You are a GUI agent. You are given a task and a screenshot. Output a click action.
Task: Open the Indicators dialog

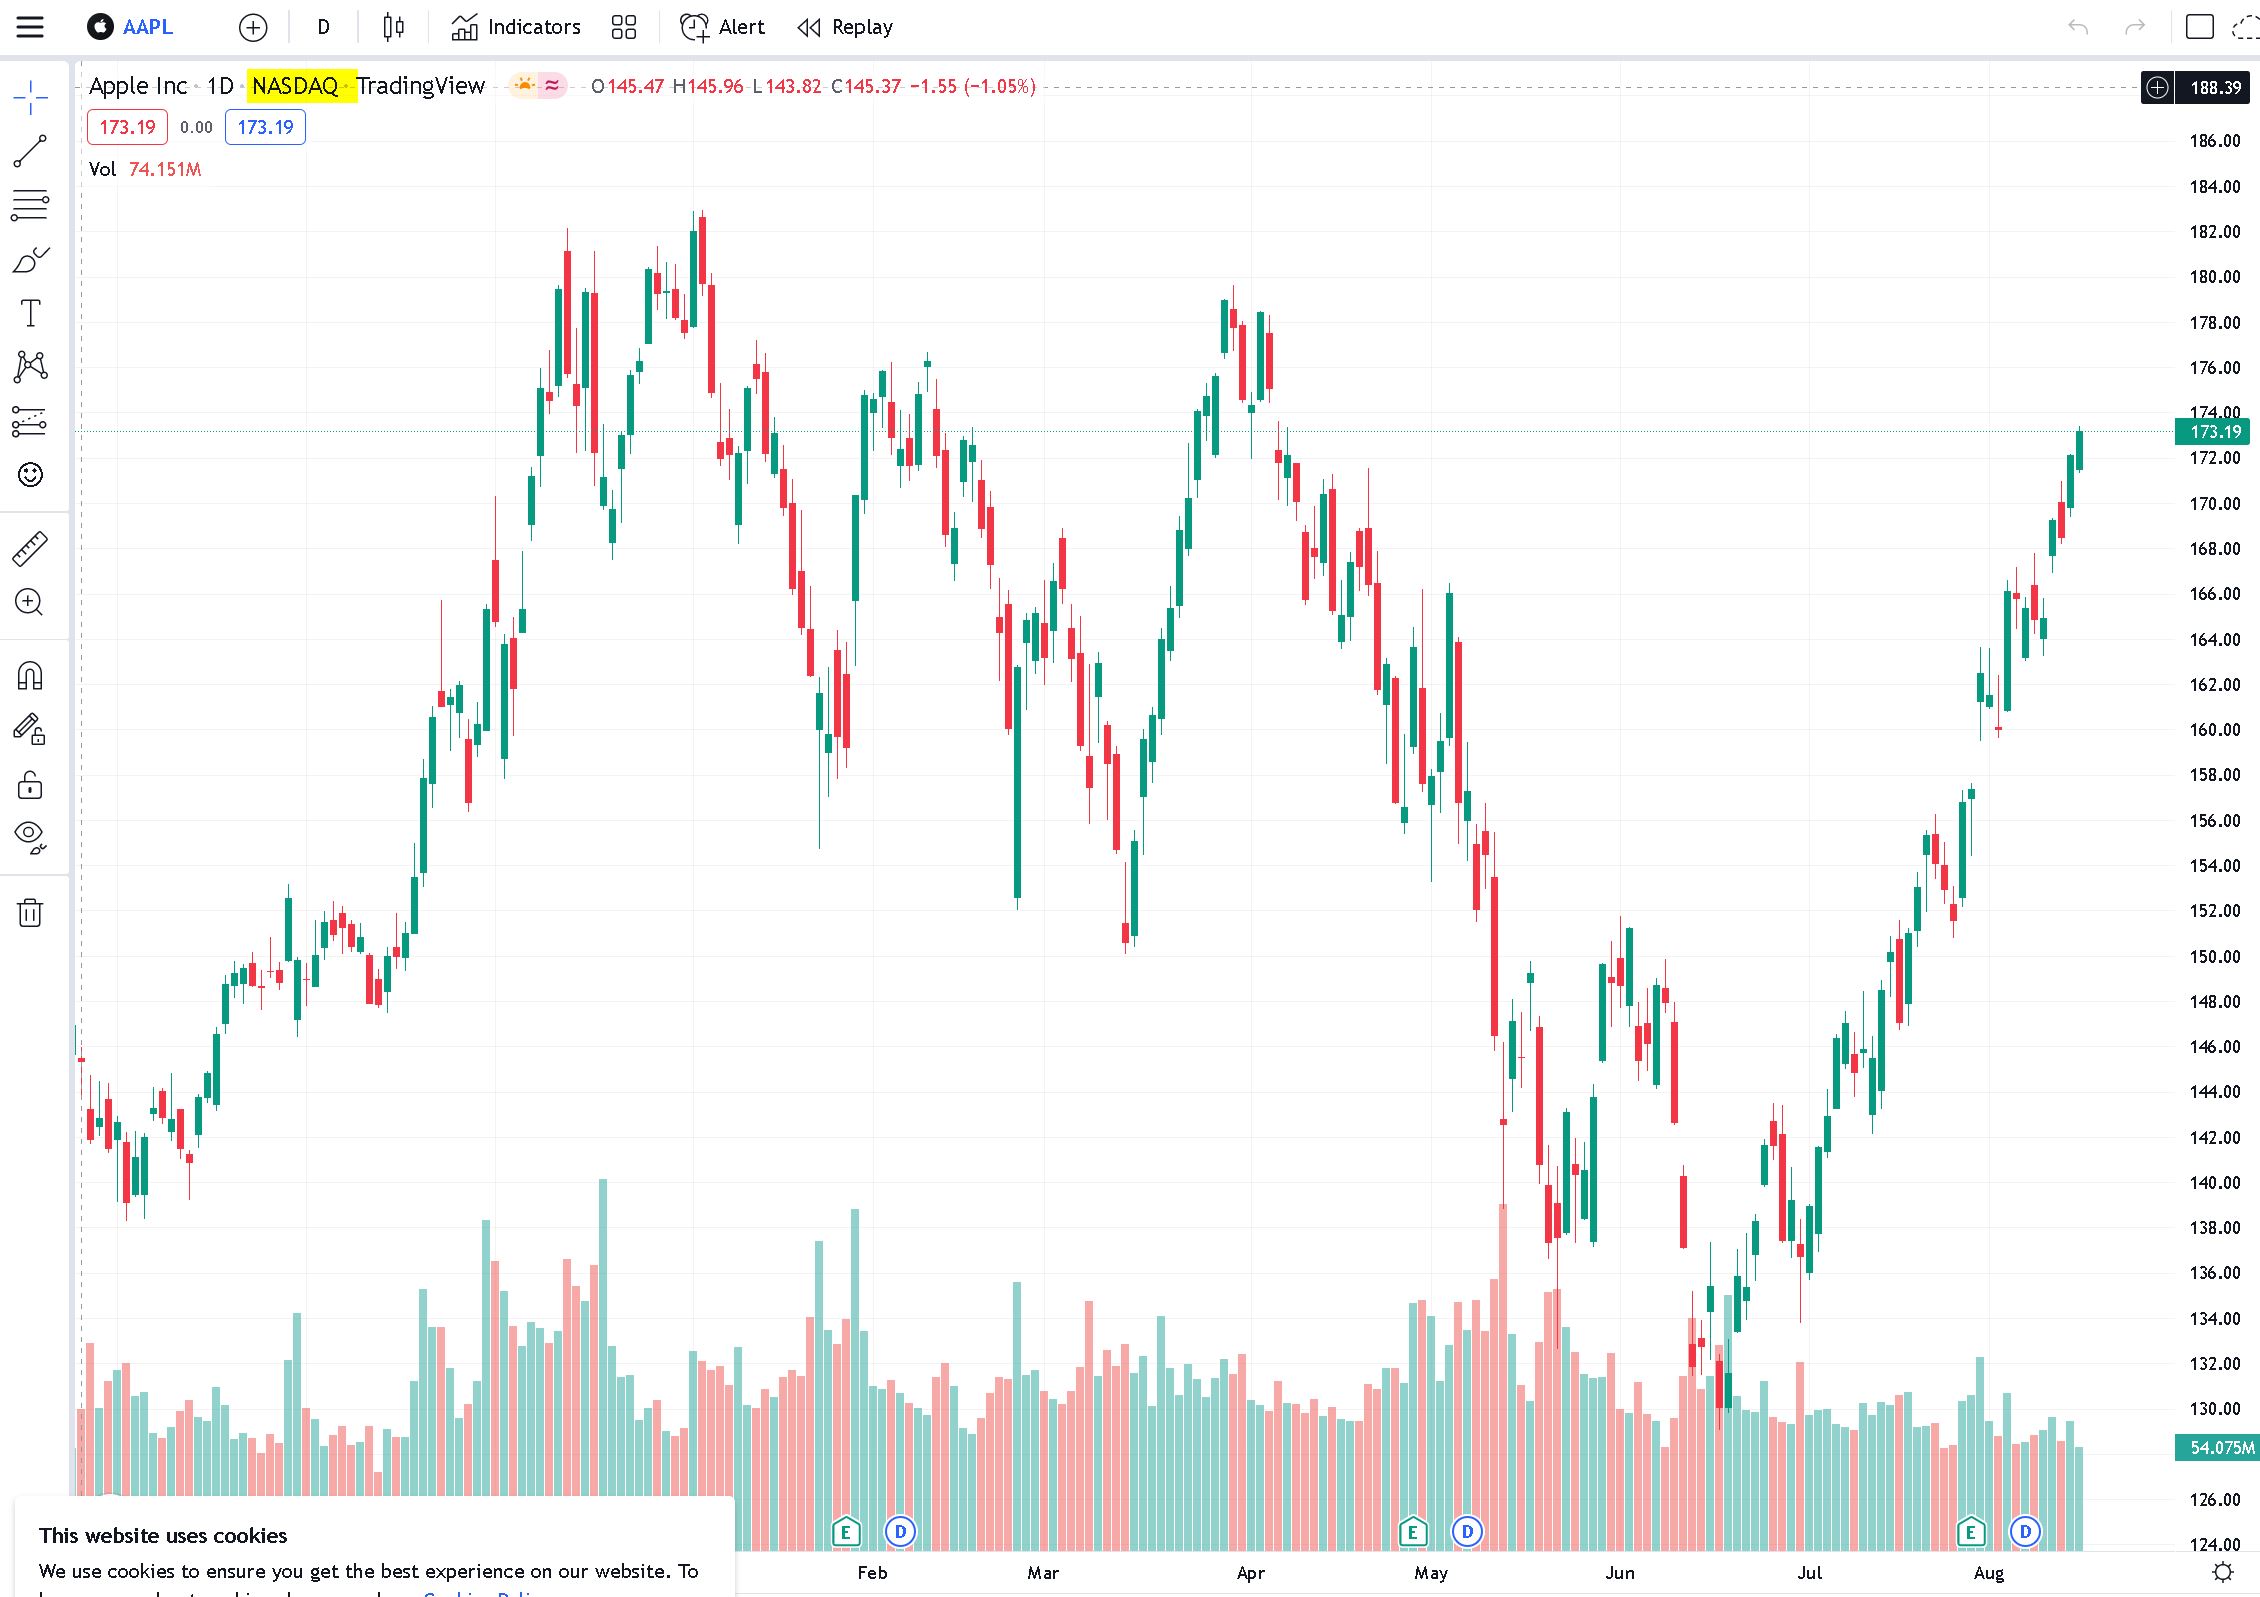tap(516, 27)
